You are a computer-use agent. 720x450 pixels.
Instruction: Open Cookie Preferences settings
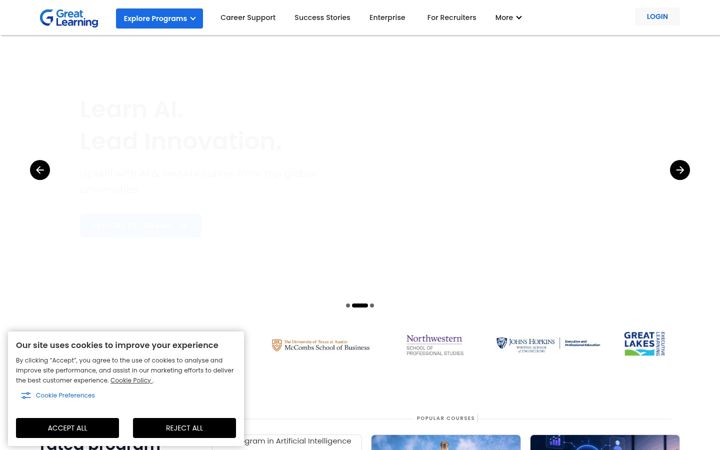[65, 395]
